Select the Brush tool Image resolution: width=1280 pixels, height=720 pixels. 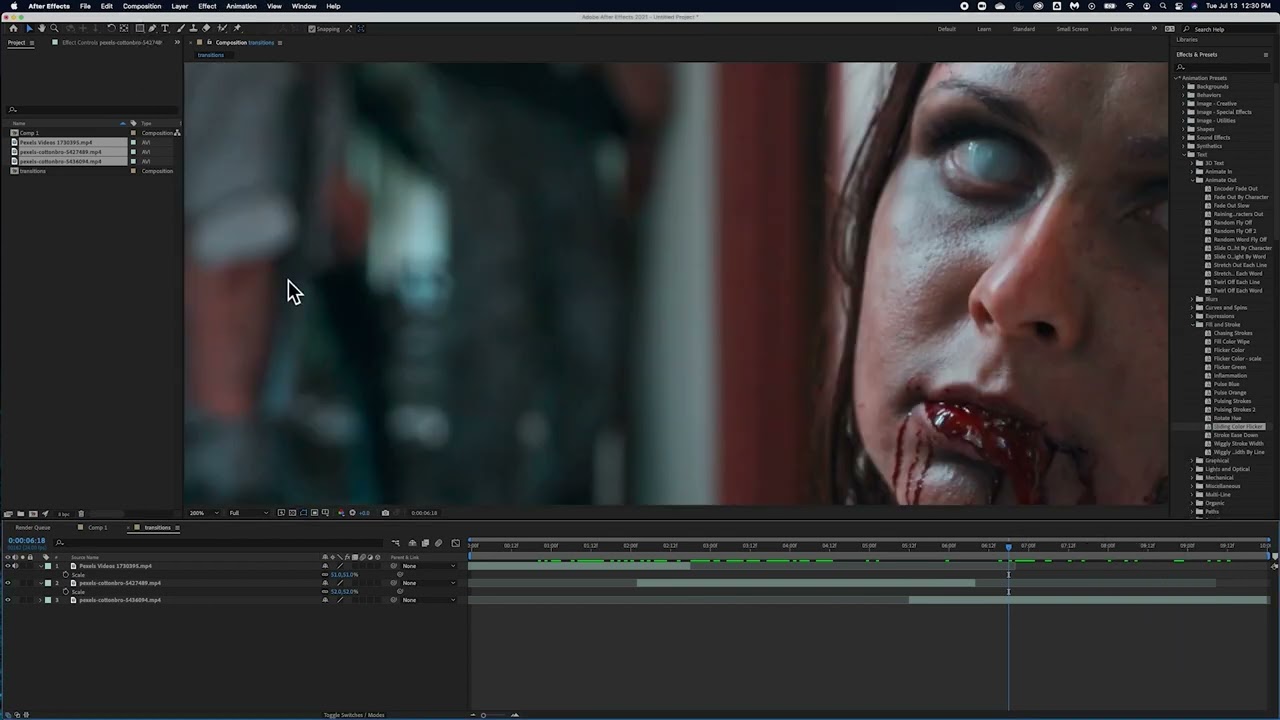point(180,29)
